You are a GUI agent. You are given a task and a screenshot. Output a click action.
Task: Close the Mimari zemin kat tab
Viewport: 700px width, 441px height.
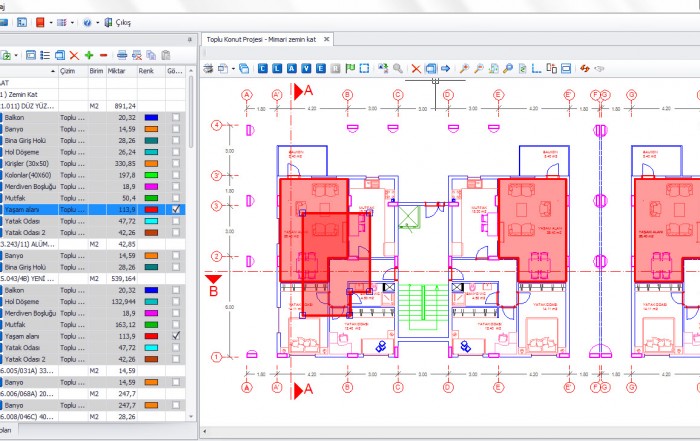point(327,39)
